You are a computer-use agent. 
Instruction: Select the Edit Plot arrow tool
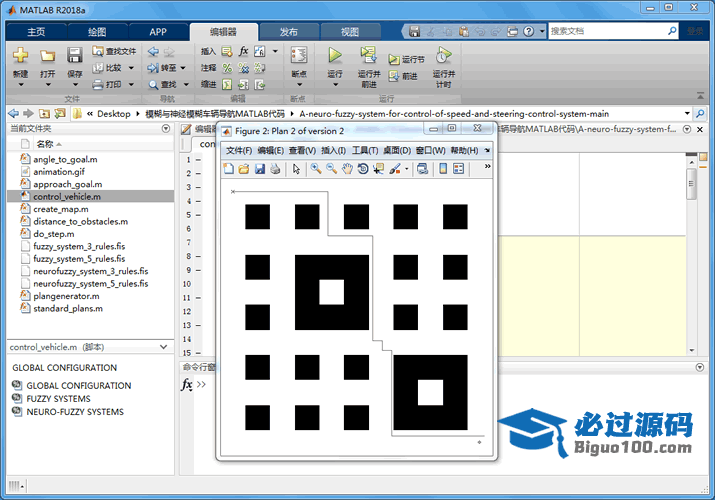click(296, 169)
